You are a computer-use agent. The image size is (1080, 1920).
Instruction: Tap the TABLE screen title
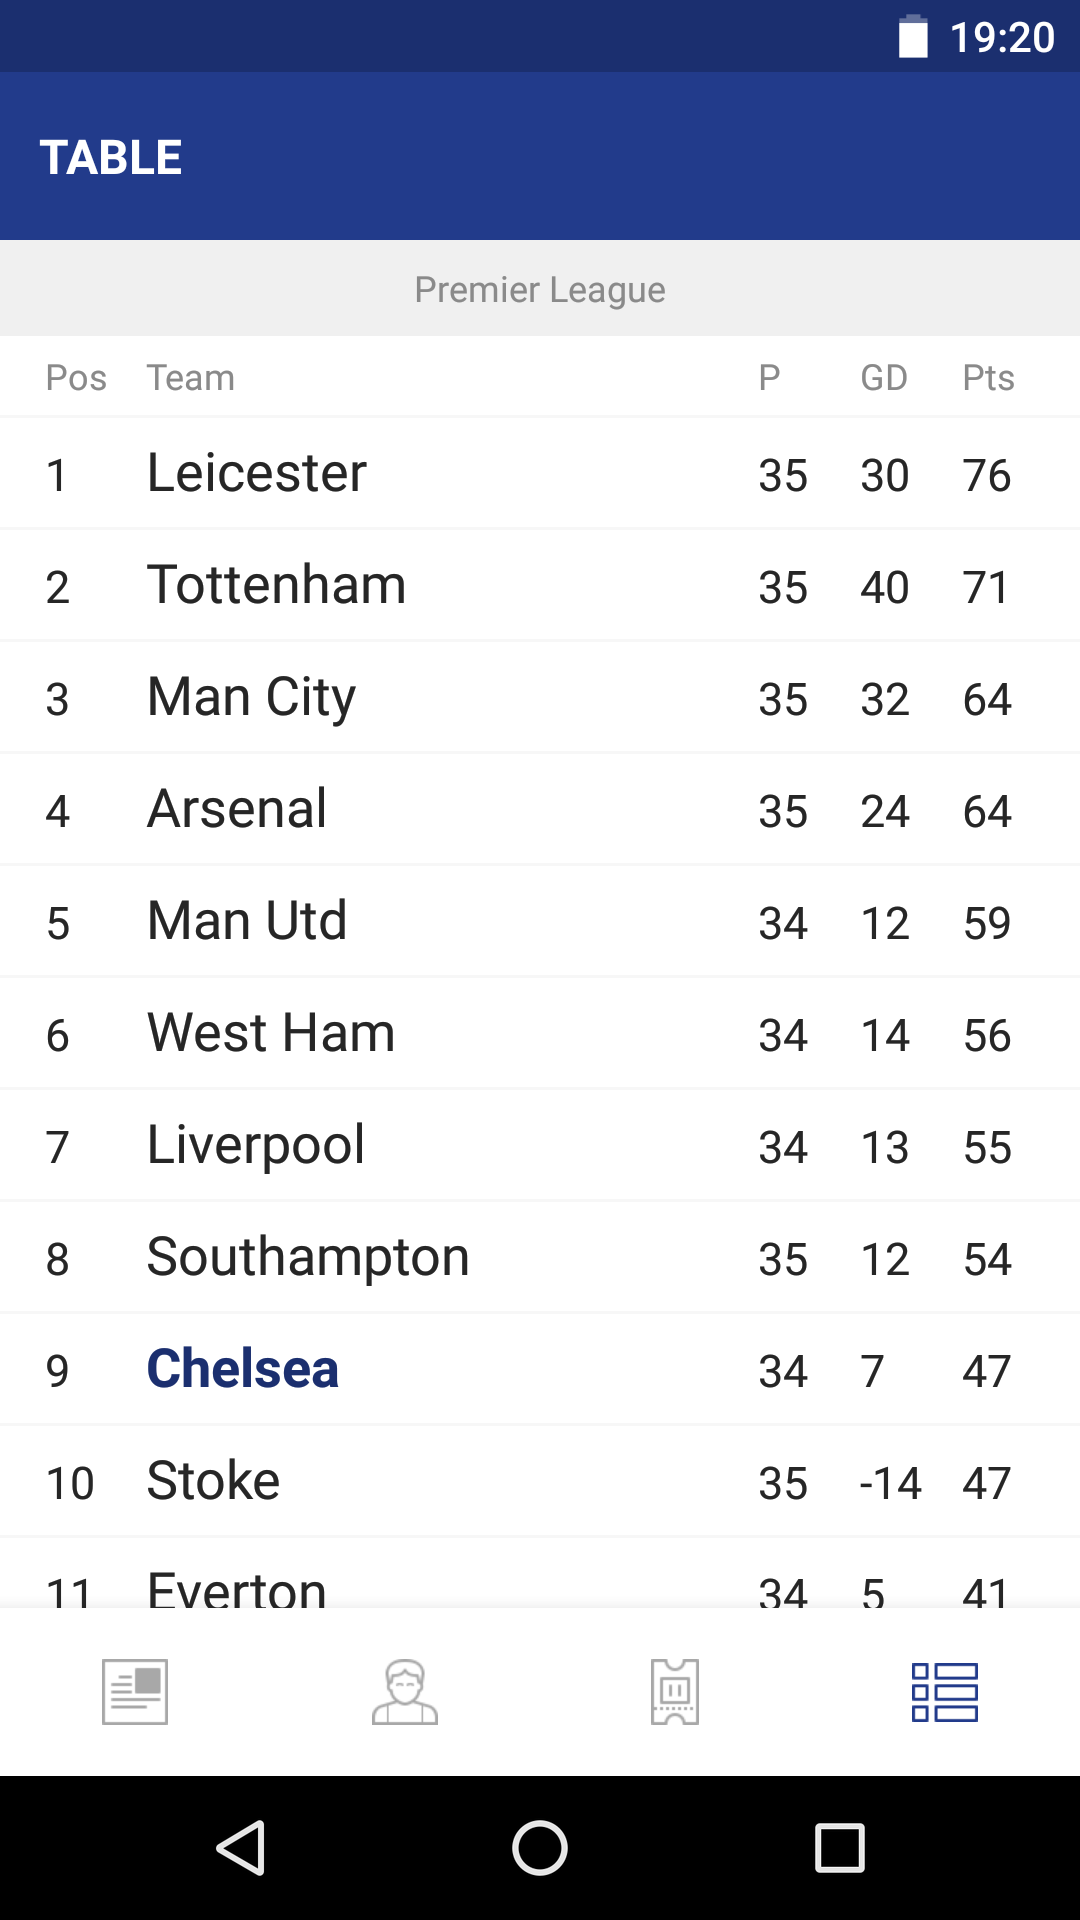pos(111,158)
